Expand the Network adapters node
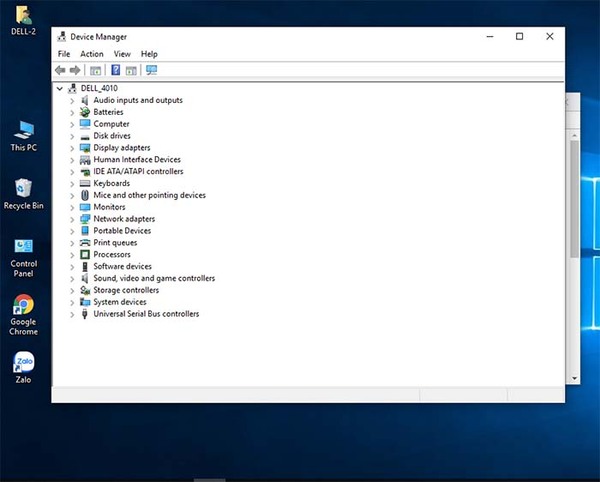Viewport: 600px width, 482px height. [72, 219]
